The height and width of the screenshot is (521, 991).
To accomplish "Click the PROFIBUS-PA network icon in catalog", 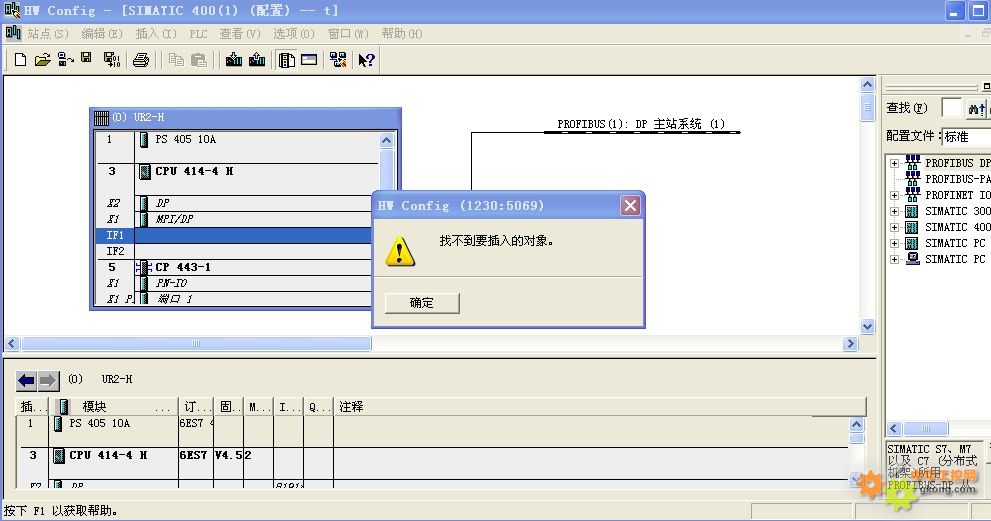I will click(912, 179).
